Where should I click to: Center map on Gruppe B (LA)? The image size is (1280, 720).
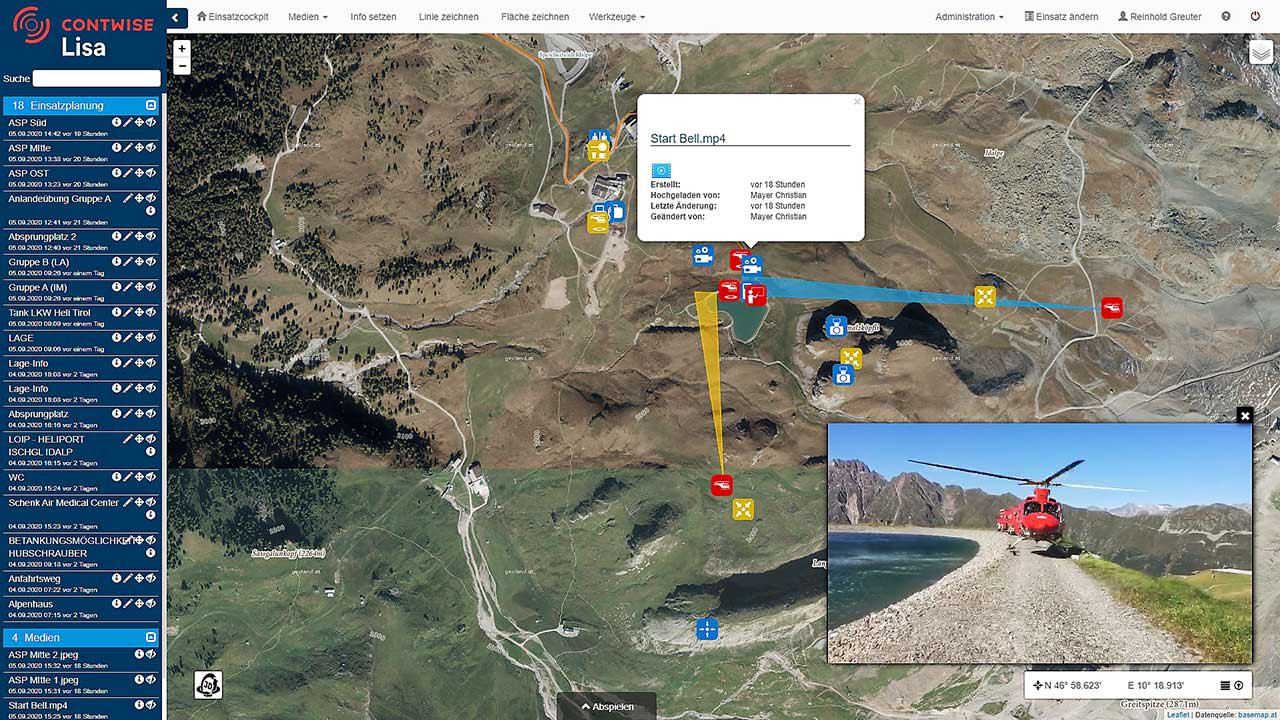pyautogui.click(x=139, y=262)
